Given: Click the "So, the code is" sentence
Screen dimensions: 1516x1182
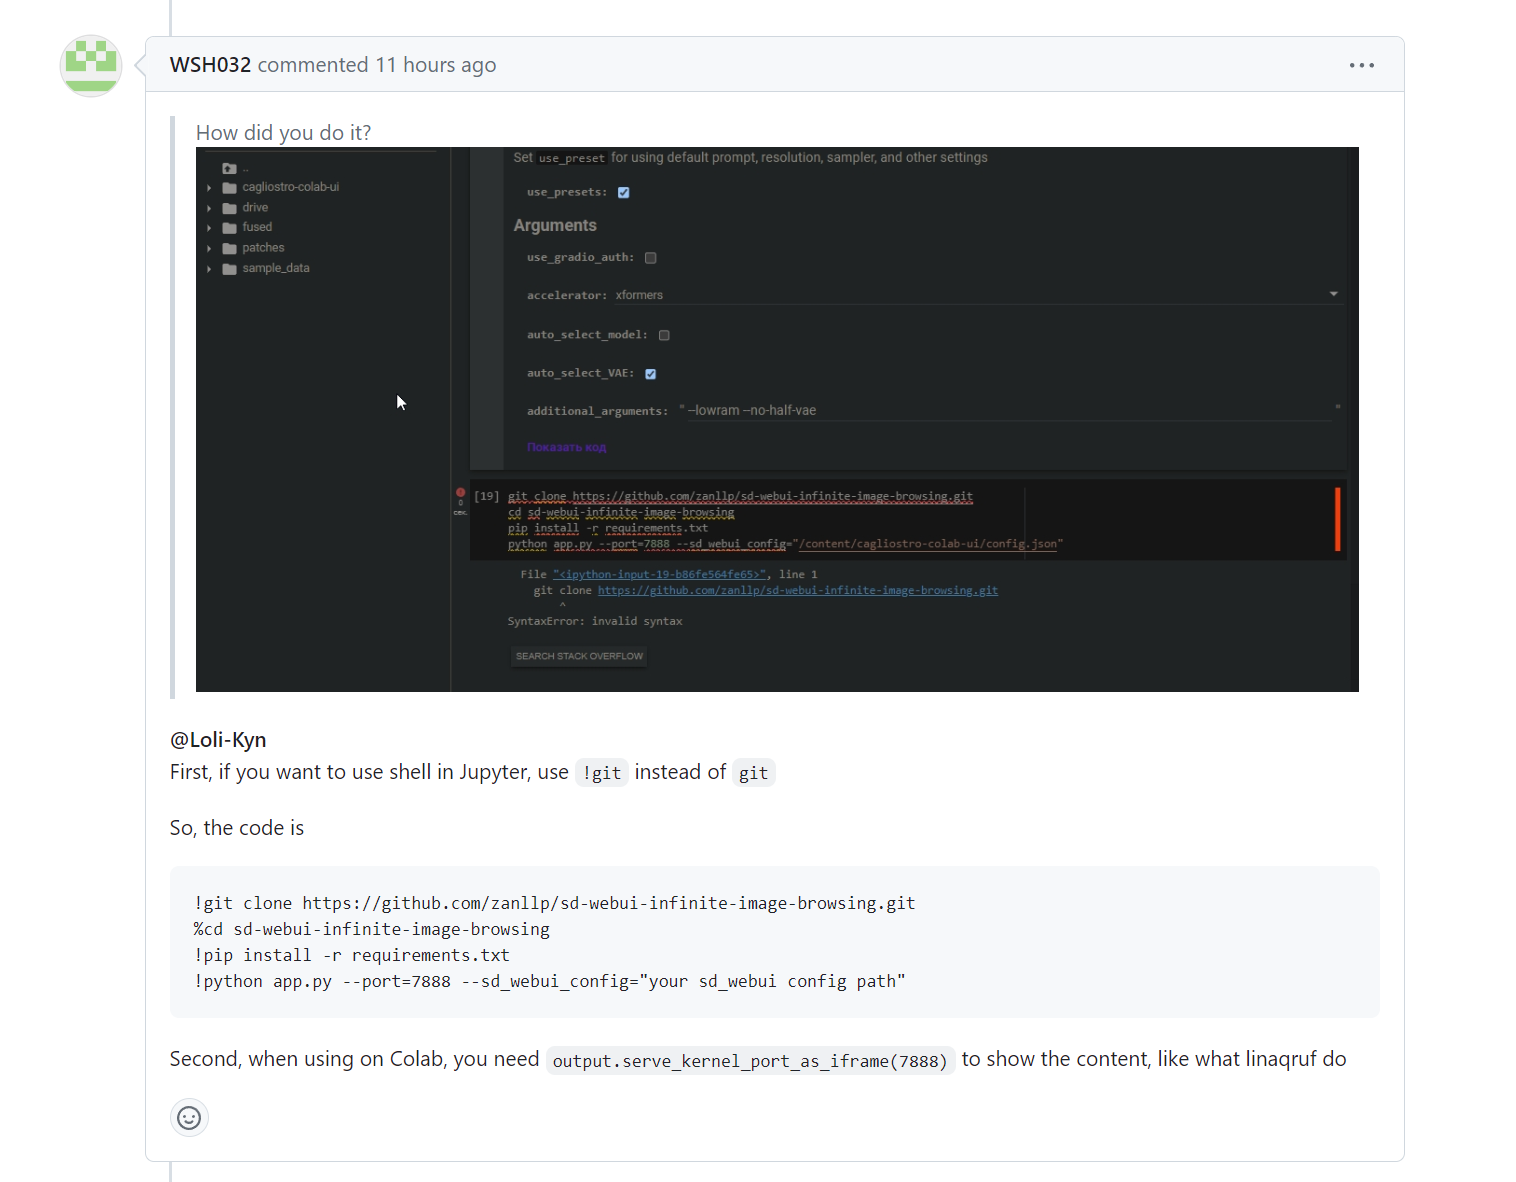Looking at the screenshot, I should 237,828.
